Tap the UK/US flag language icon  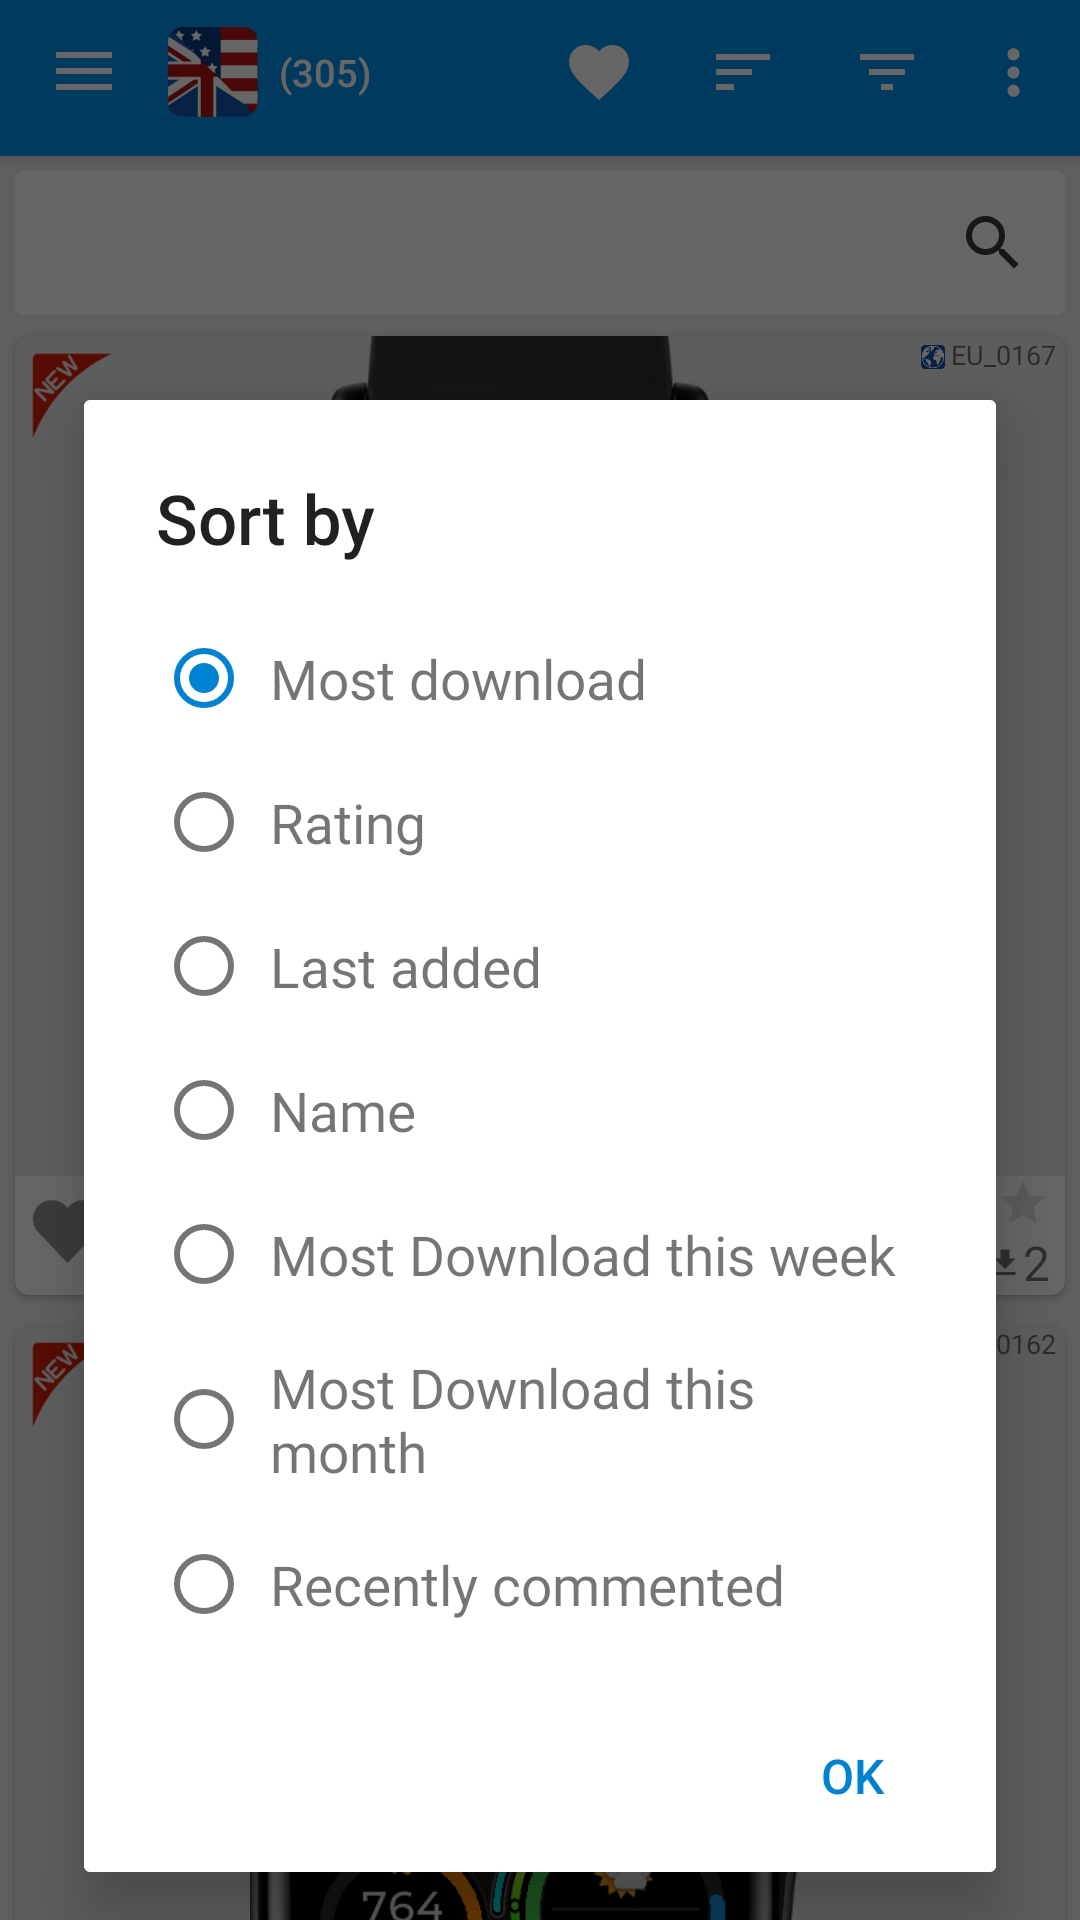tap(212, 72)
